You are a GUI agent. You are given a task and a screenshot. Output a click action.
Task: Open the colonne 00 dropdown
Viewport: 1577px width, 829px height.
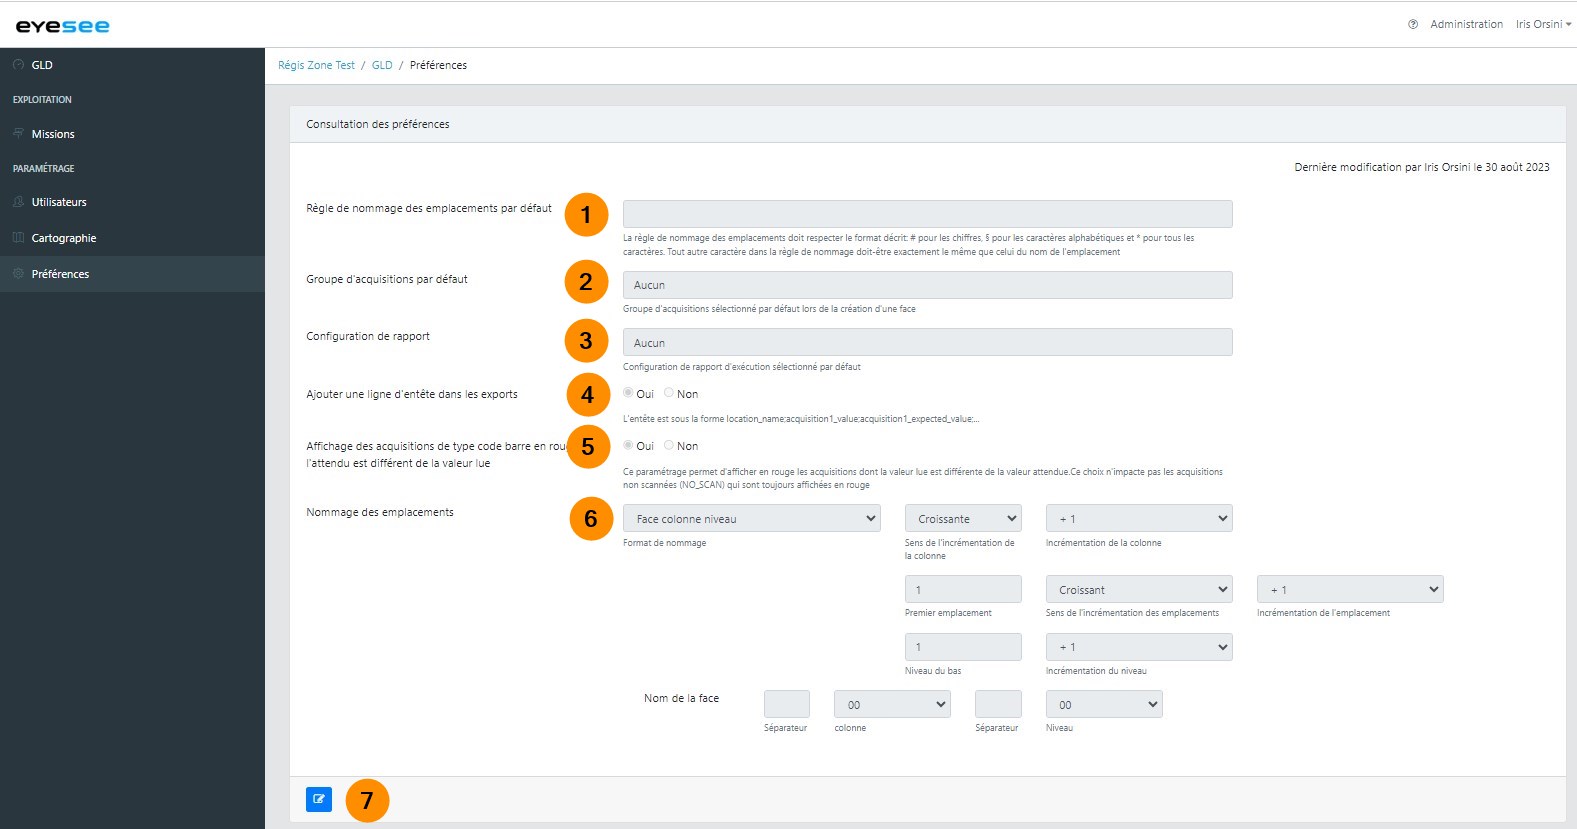(892, 704)
